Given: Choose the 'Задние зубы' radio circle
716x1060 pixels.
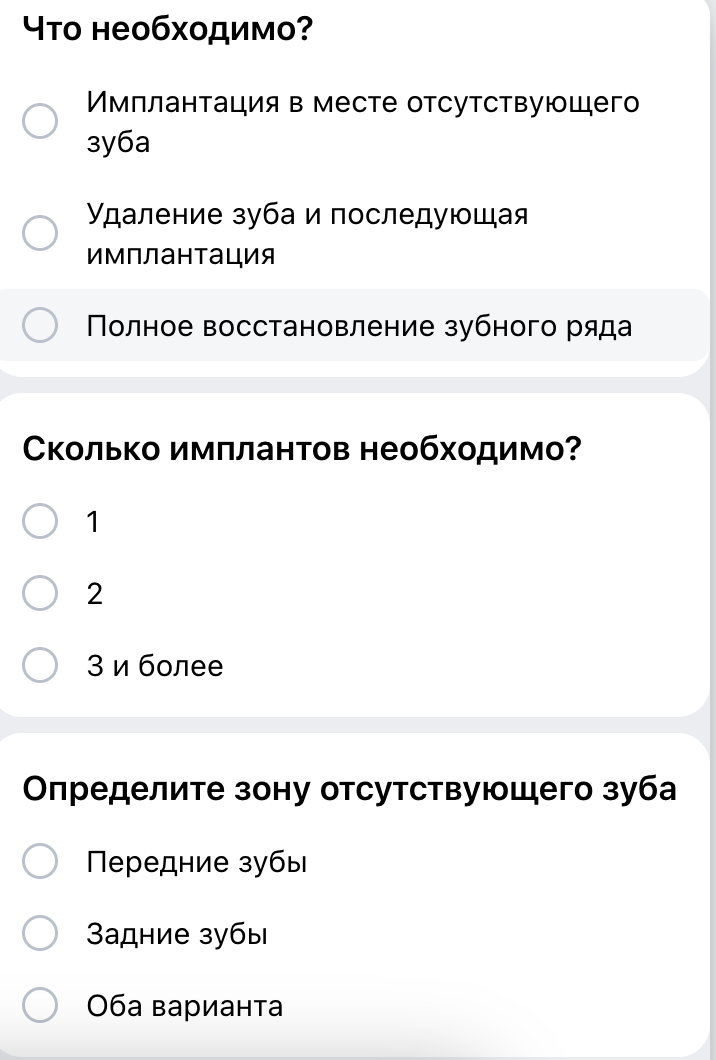Looking at the screenshot, I should coord(40,934).
